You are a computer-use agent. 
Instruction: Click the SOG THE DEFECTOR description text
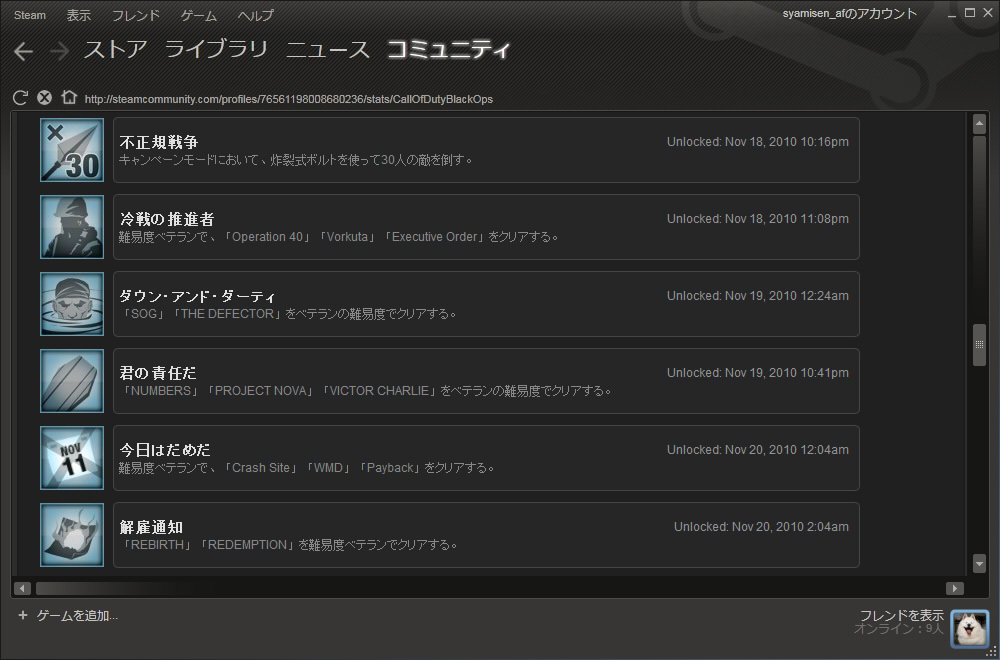(288, 314)
